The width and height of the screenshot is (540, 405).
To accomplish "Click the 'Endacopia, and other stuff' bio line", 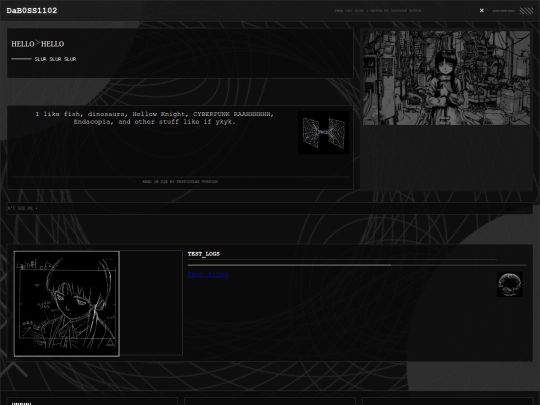I will coord(155,122).
